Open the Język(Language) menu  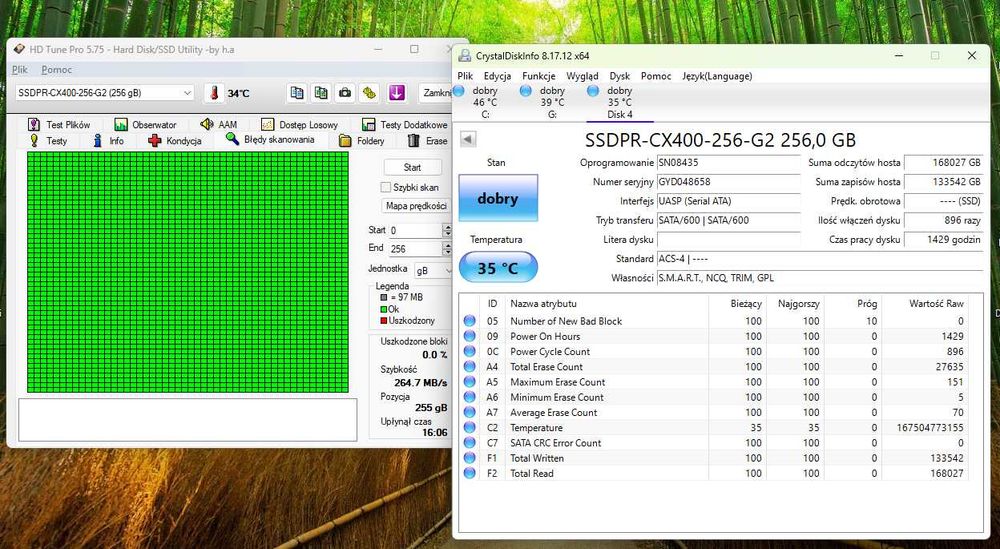[717, 76]
